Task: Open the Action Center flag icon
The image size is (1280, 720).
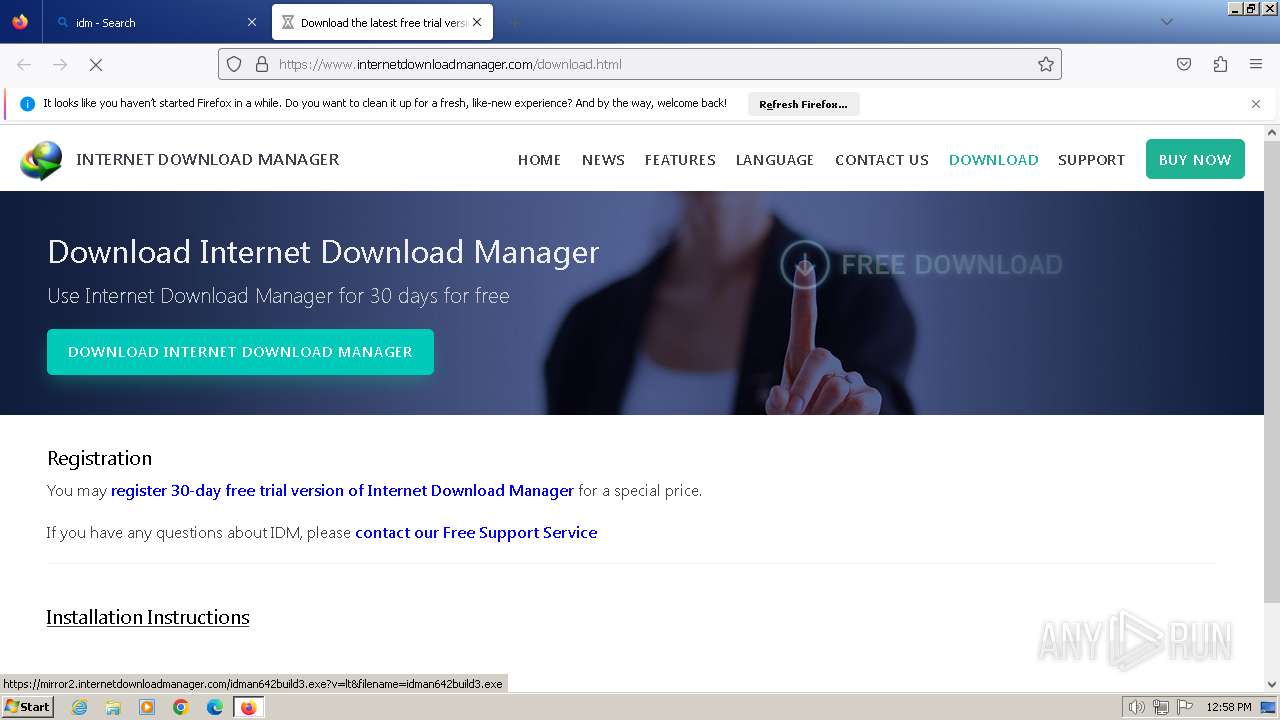Action: click(x=1185, y=707)
